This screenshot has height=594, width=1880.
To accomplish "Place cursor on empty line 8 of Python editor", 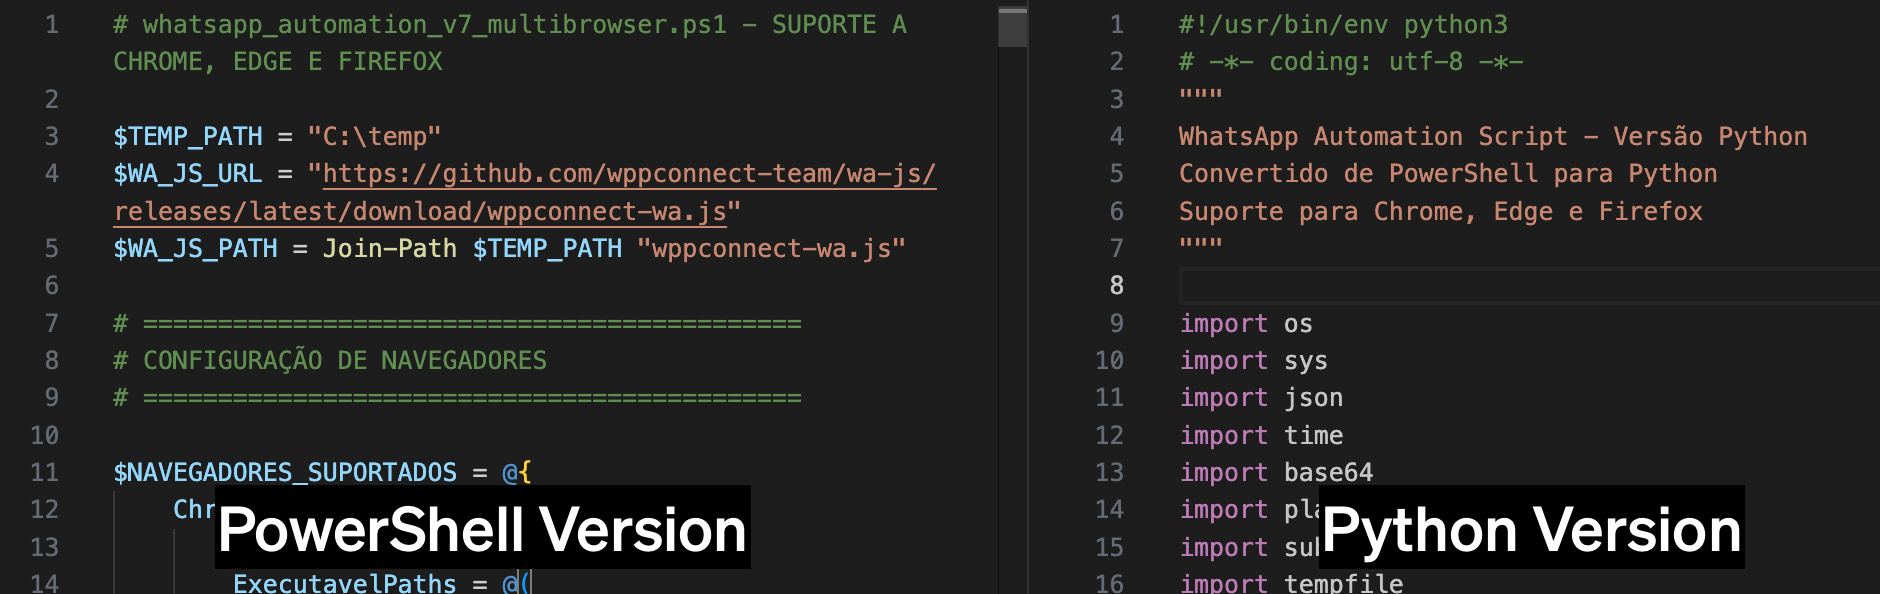I will tap(1500, 286).
